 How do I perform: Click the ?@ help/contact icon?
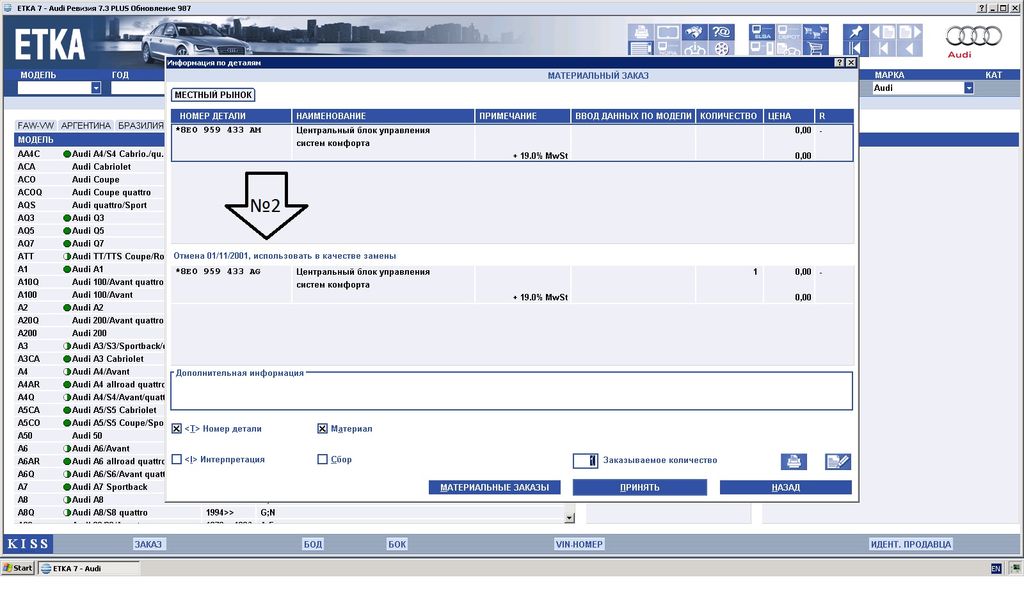click(x=722, y=32)
